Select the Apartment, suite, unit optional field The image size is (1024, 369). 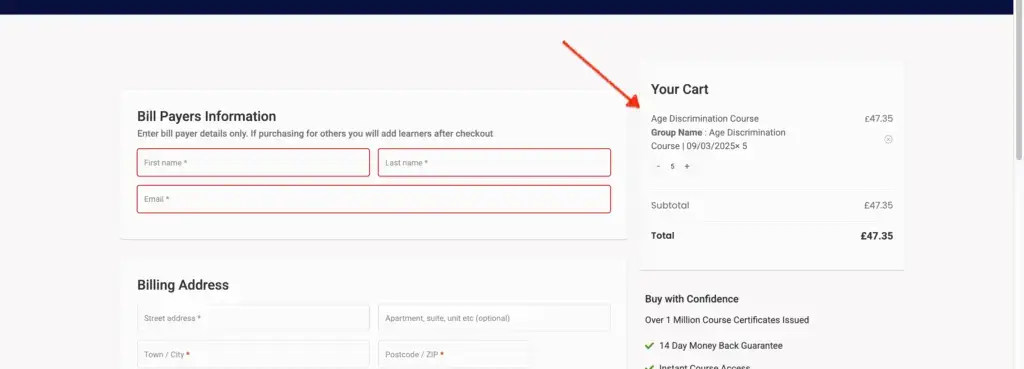coord(494,318)
